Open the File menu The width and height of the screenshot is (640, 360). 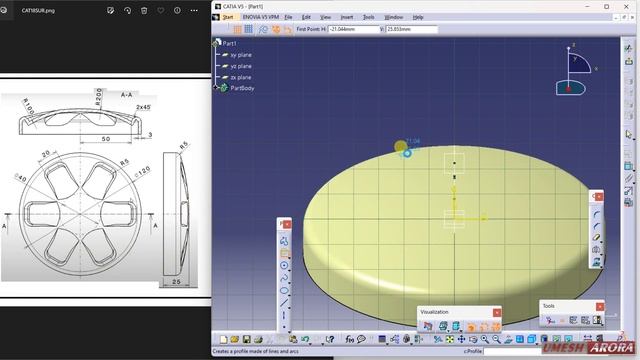point(288,17)
